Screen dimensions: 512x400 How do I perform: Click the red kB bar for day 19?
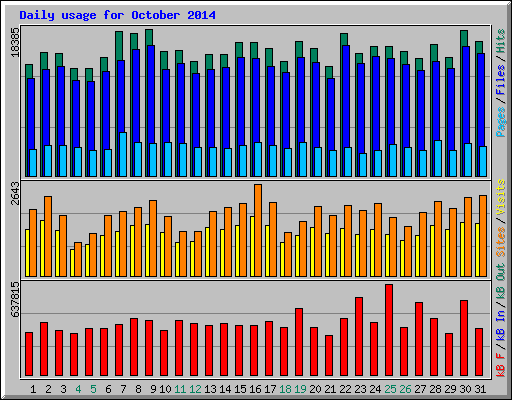coord(299,342)
